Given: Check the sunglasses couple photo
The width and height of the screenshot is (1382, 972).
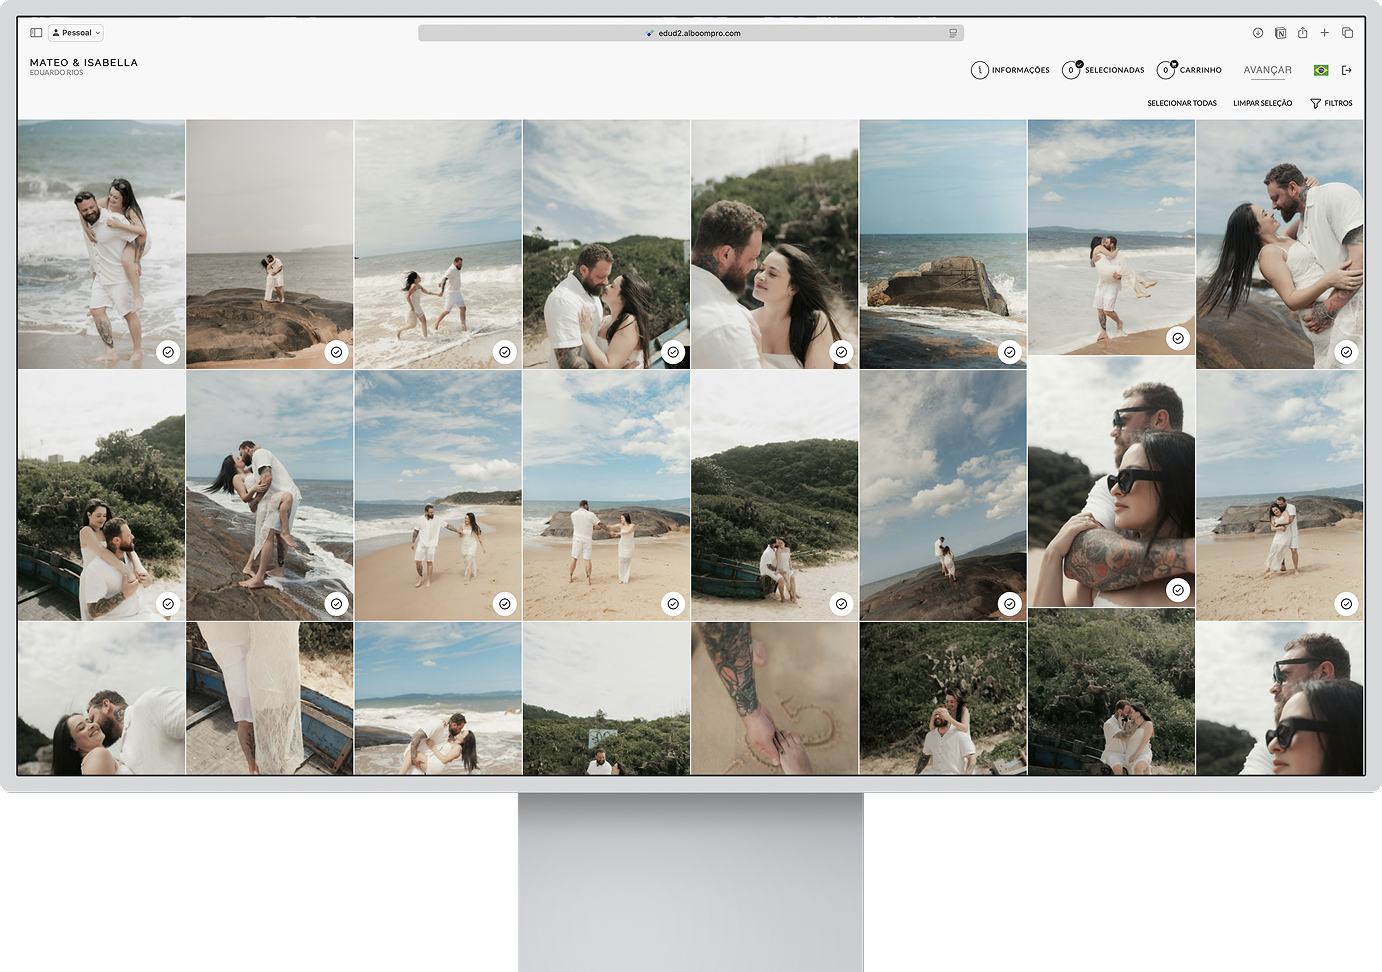Looking at the screenshot, I should (1178, 590).
